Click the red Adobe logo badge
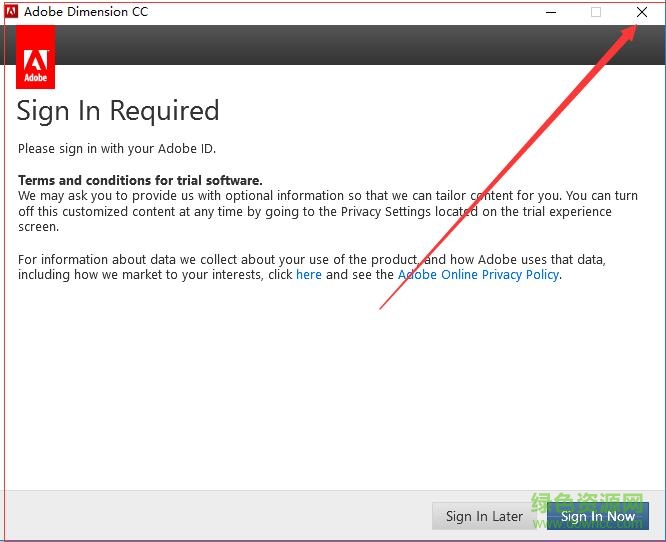 pos(35,57)
